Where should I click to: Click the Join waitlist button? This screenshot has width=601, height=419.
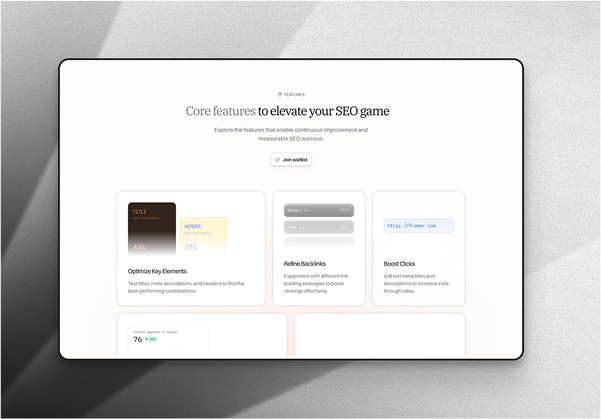point(291,160)
